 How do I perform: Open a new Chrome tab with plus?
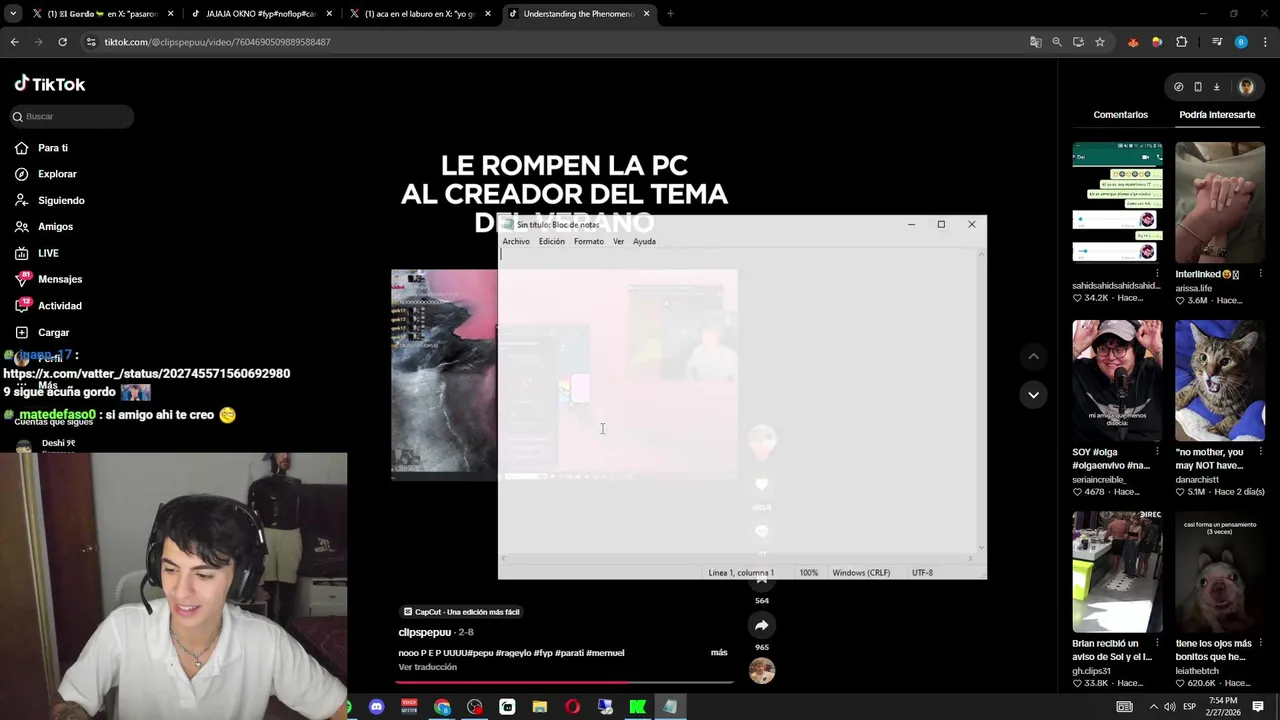[670, 14]
